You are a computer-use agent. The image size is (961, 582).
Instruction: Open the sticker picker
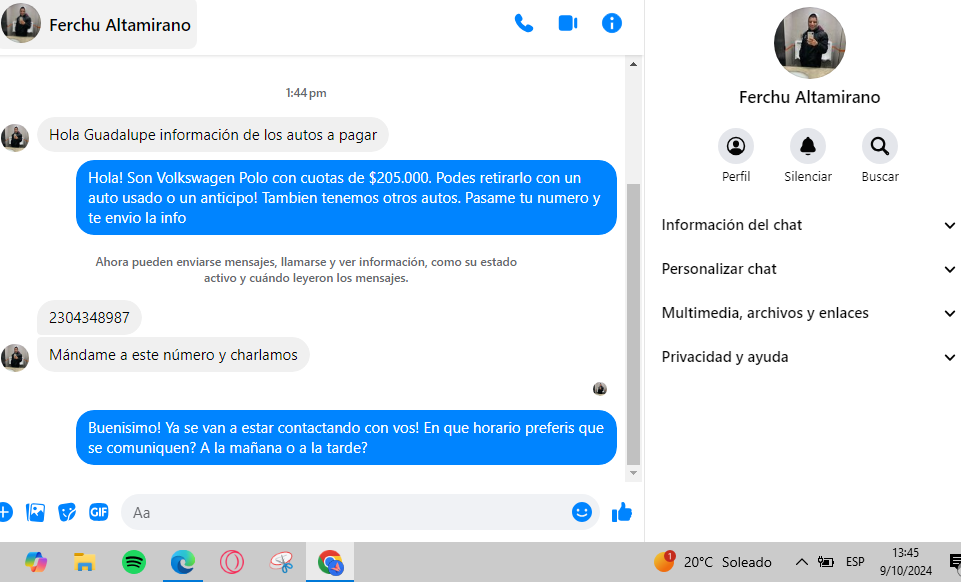coord(67,512)
